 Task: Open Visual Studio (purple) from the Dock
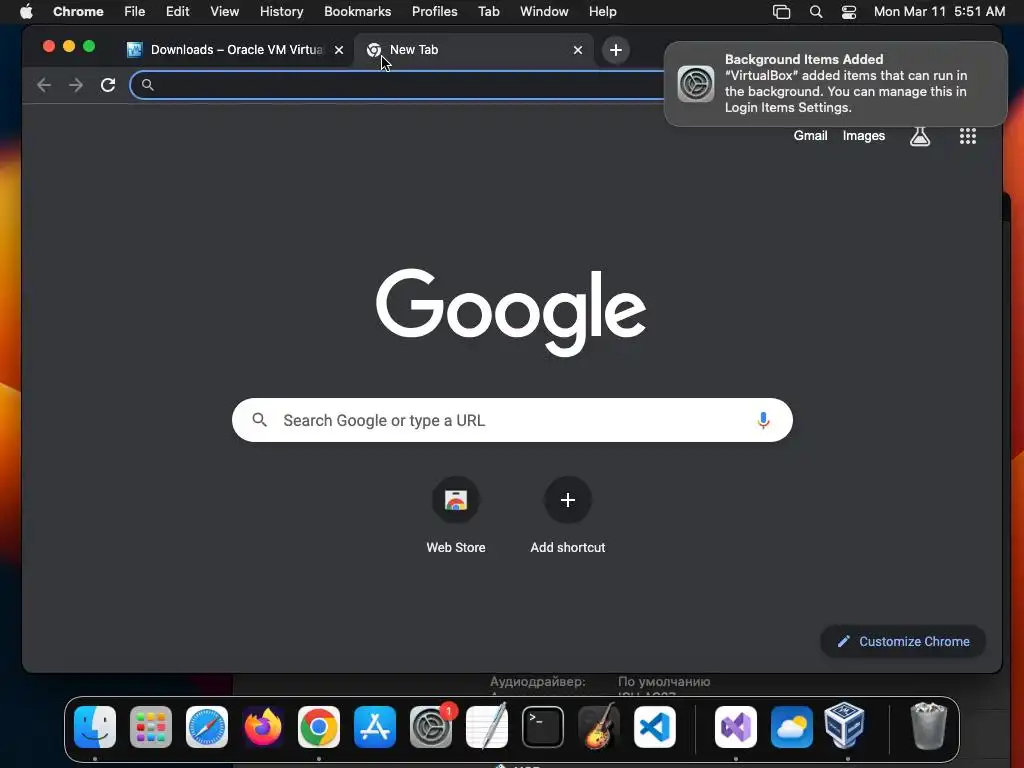coord(736,727)
